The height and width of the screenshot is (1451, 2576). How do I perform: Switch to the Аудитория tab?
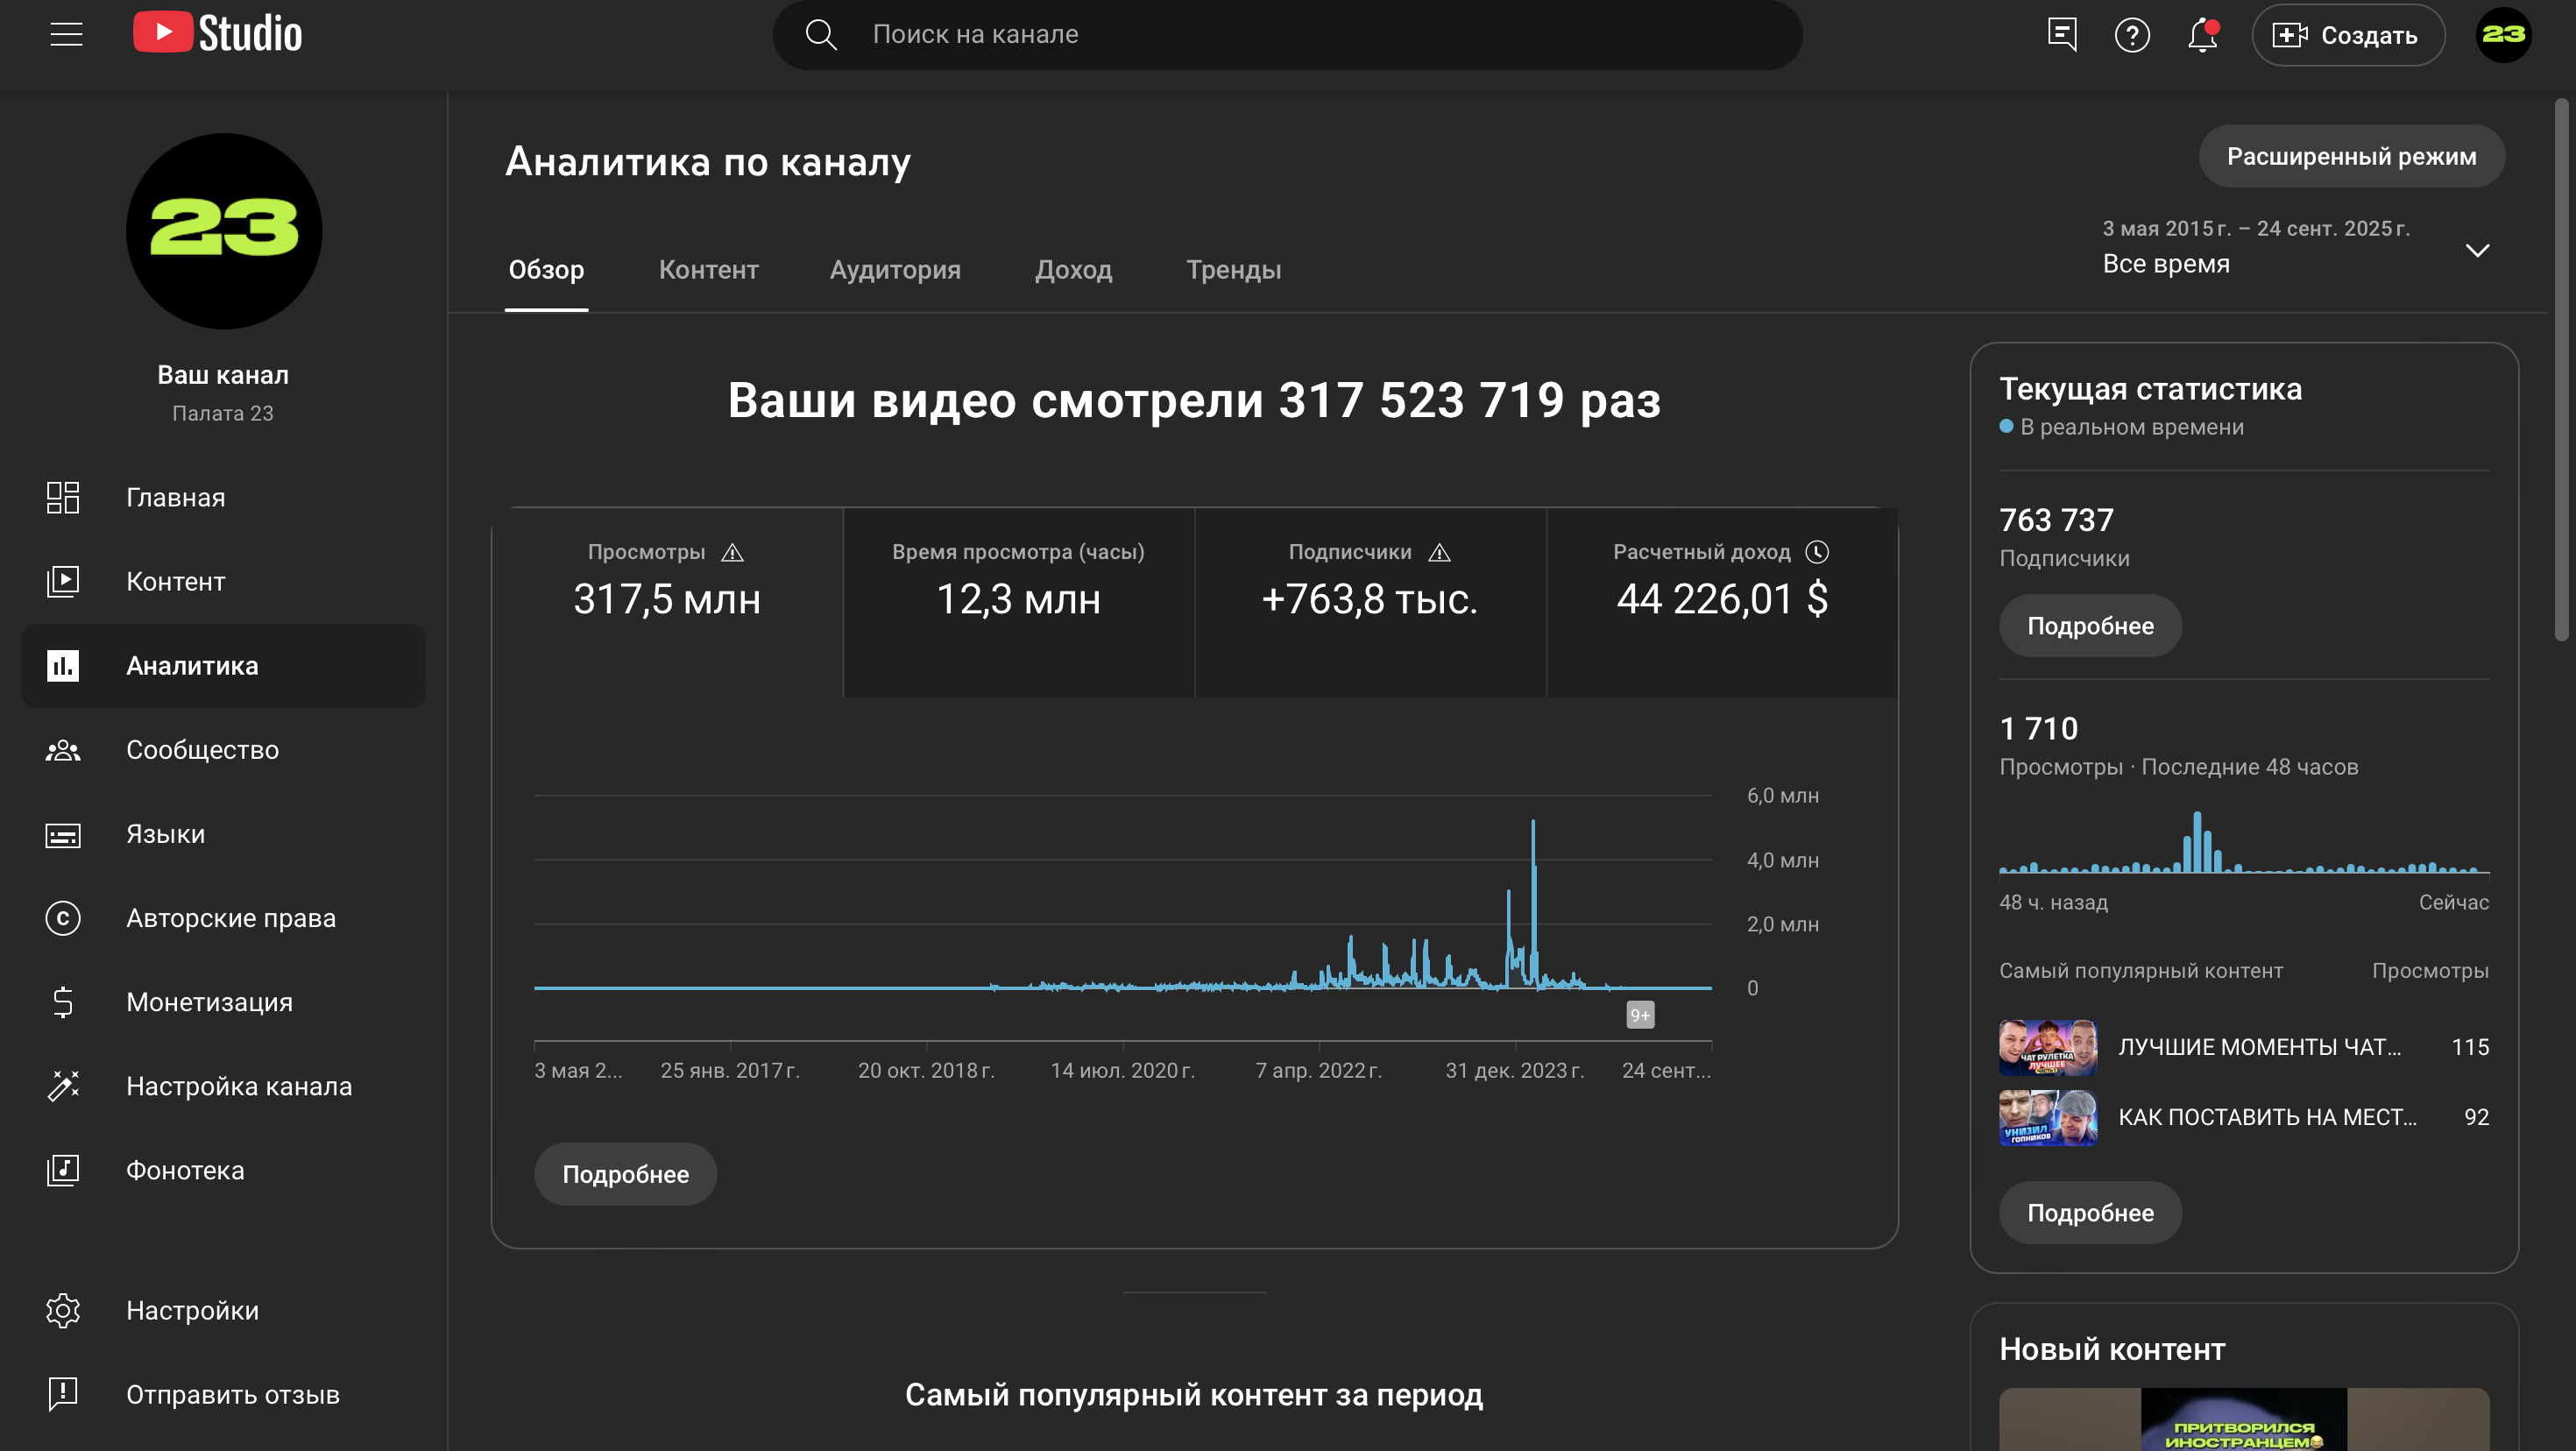[x=895, y=270]
